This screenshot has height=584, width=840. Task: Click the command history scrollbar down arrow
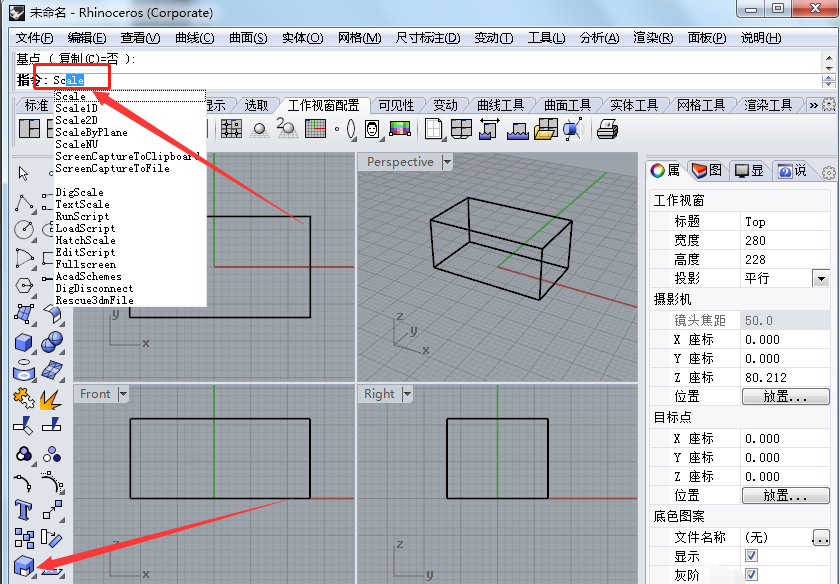[829, 68]
